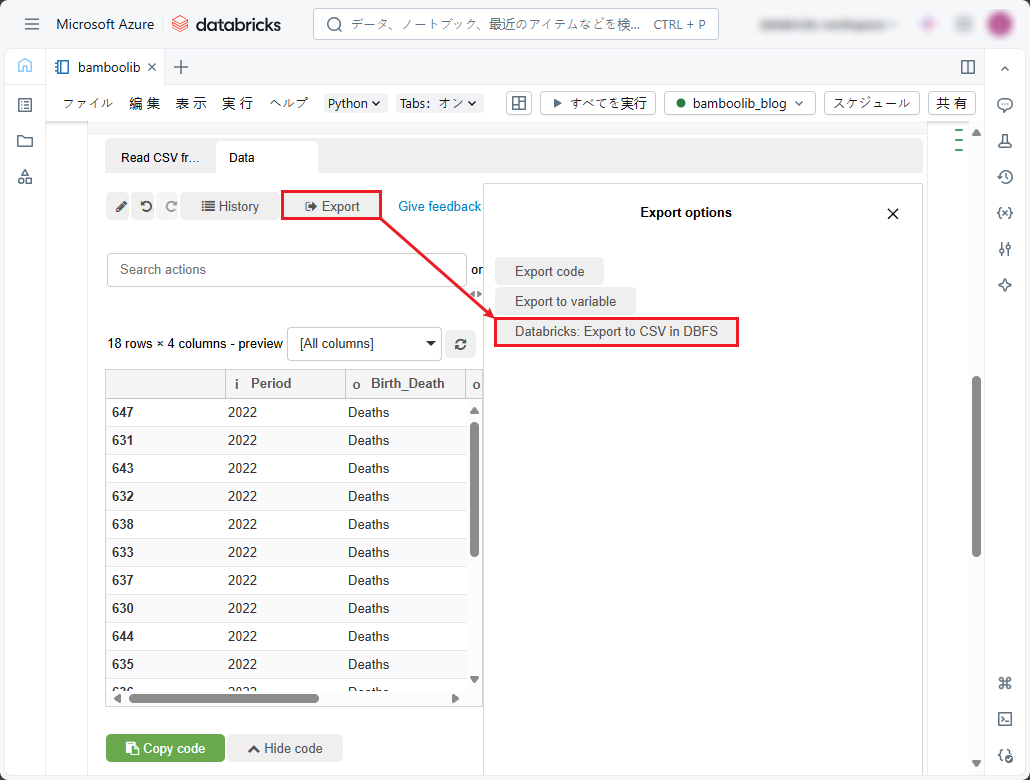1030x780 pixels.
Task: Open the Assistant sparkle icon
Action: coord(1005,285)
